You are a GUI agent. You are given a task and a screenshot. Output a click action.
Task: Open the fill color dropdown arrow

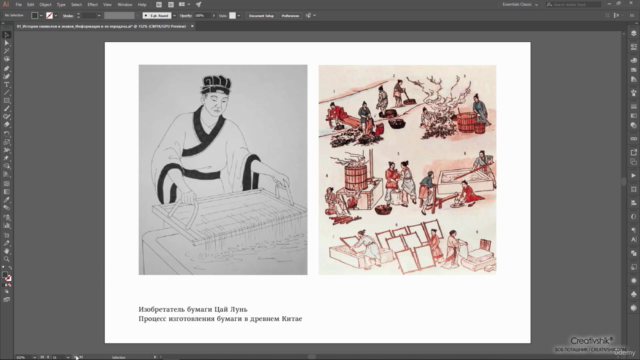point(41,16)
